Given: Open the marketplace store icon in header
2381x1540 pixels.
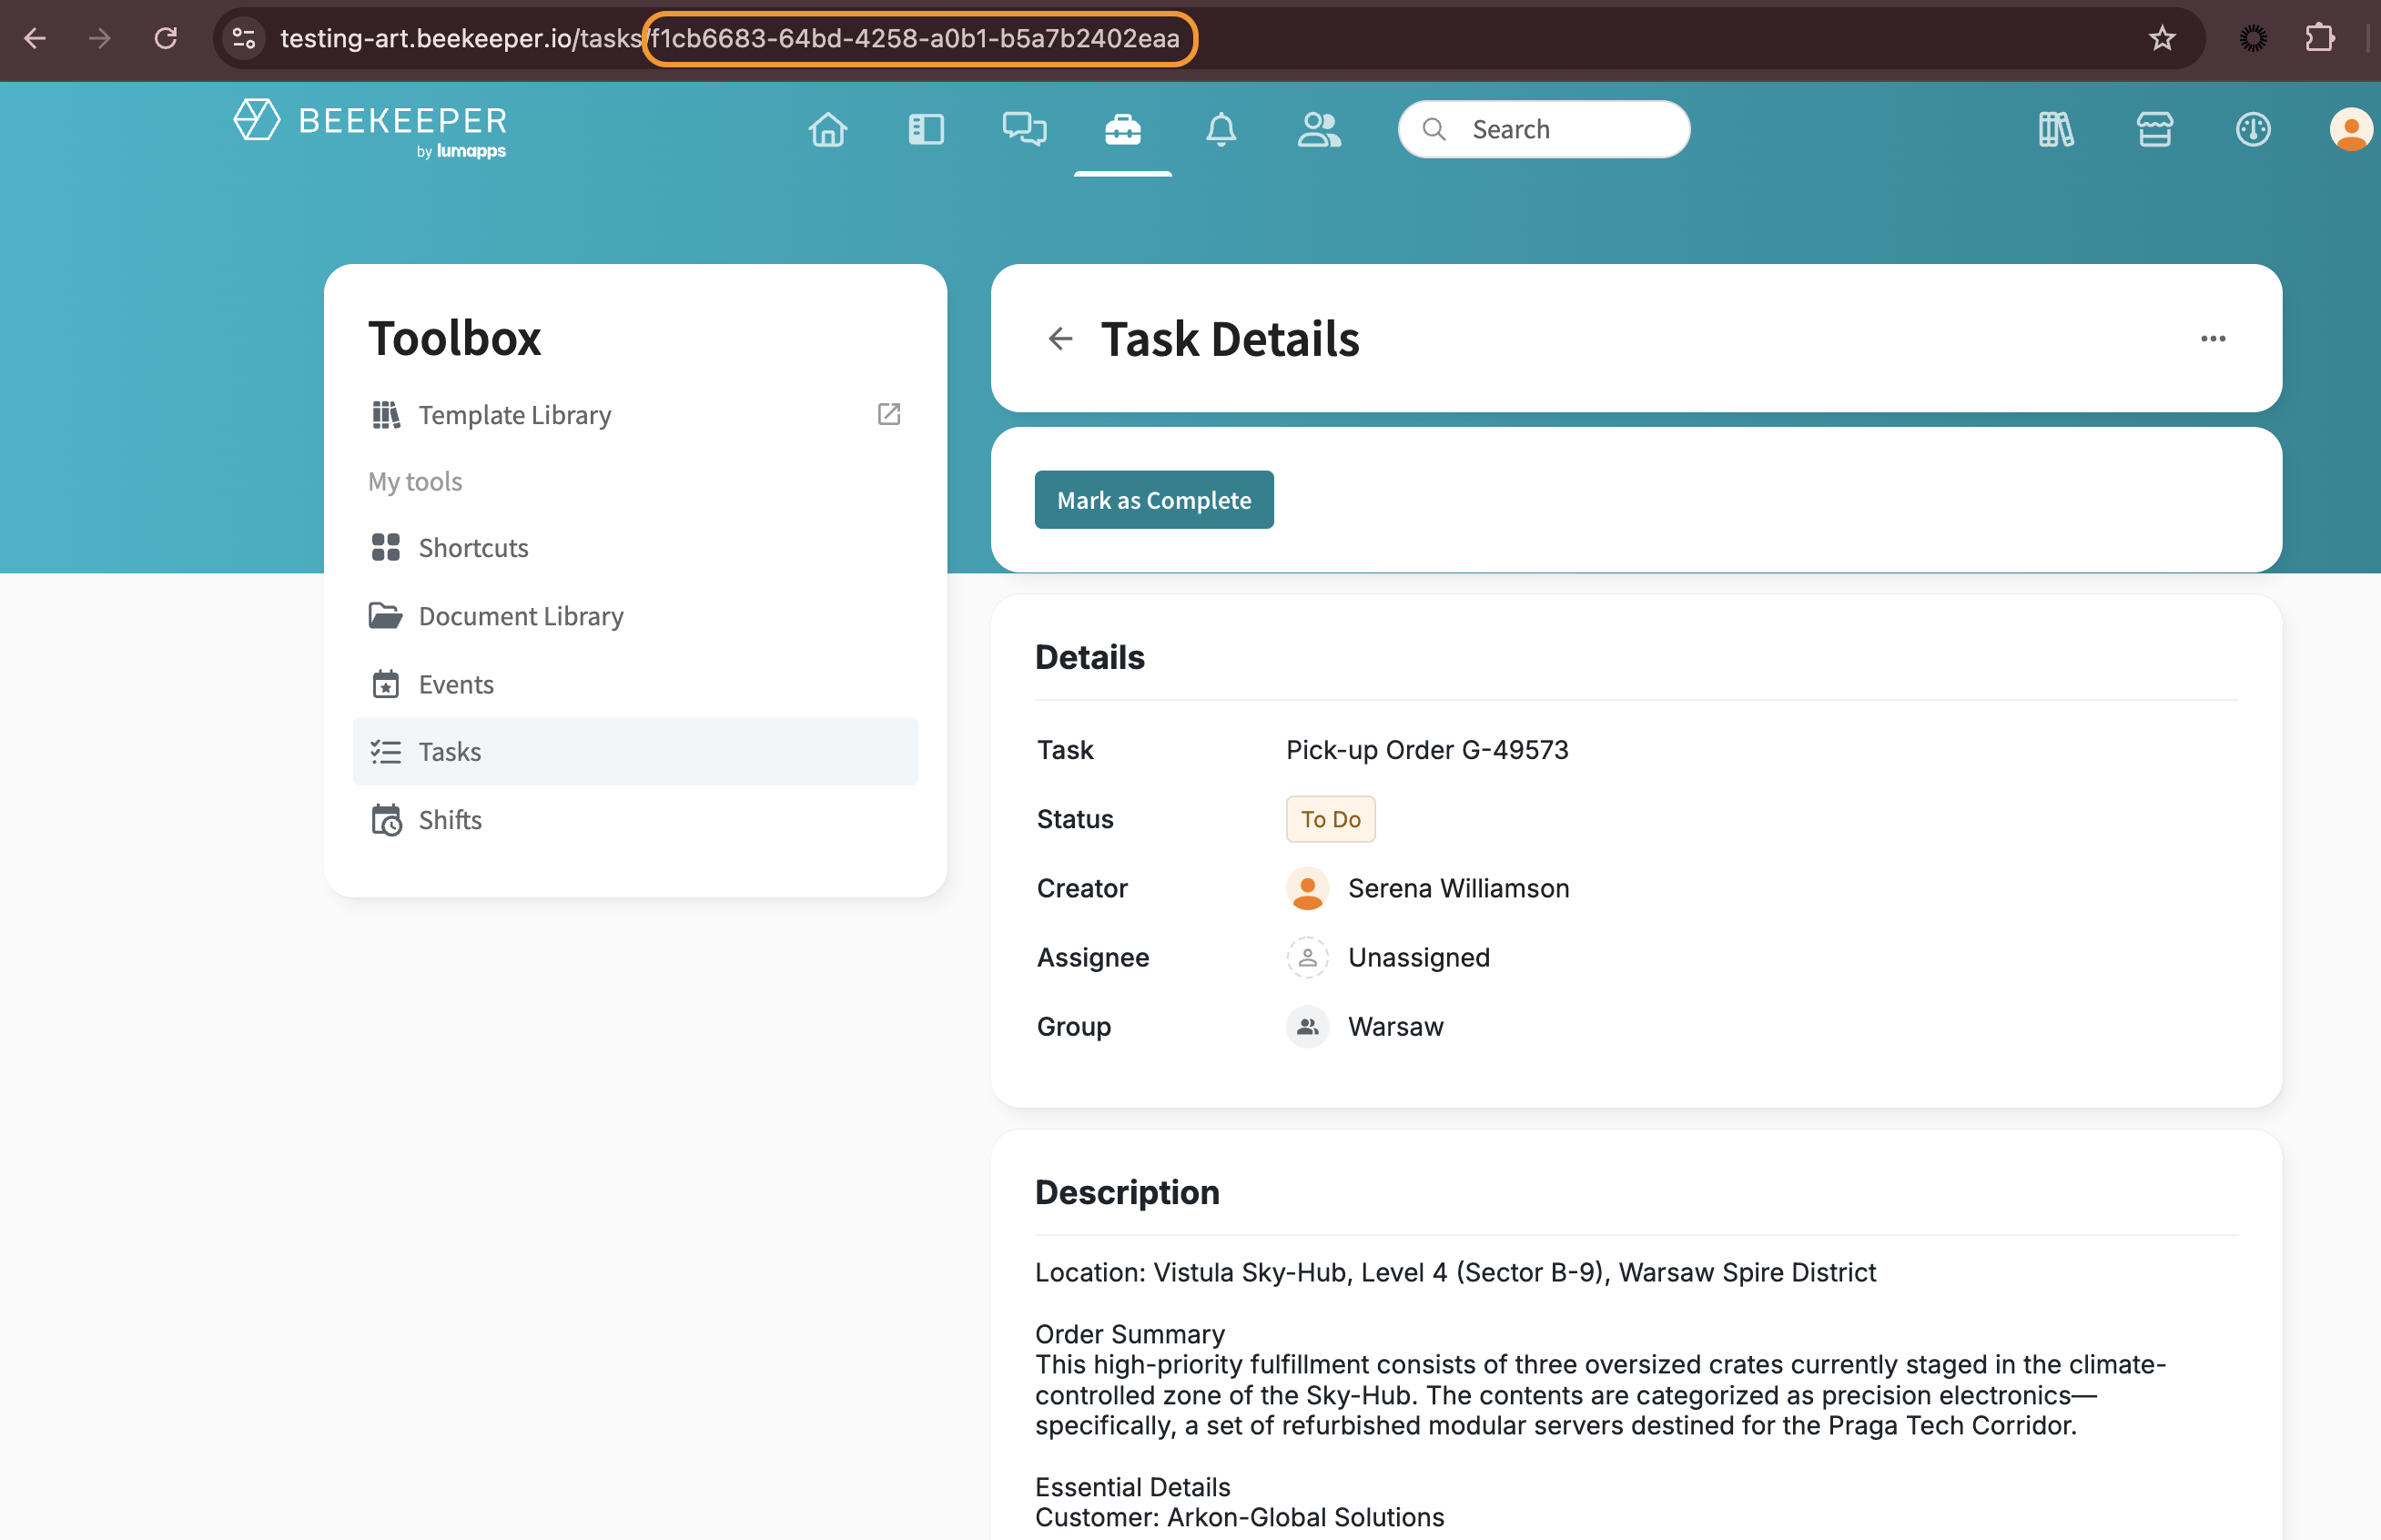Looking at the screenshot, I should (x=2154, y=129).
